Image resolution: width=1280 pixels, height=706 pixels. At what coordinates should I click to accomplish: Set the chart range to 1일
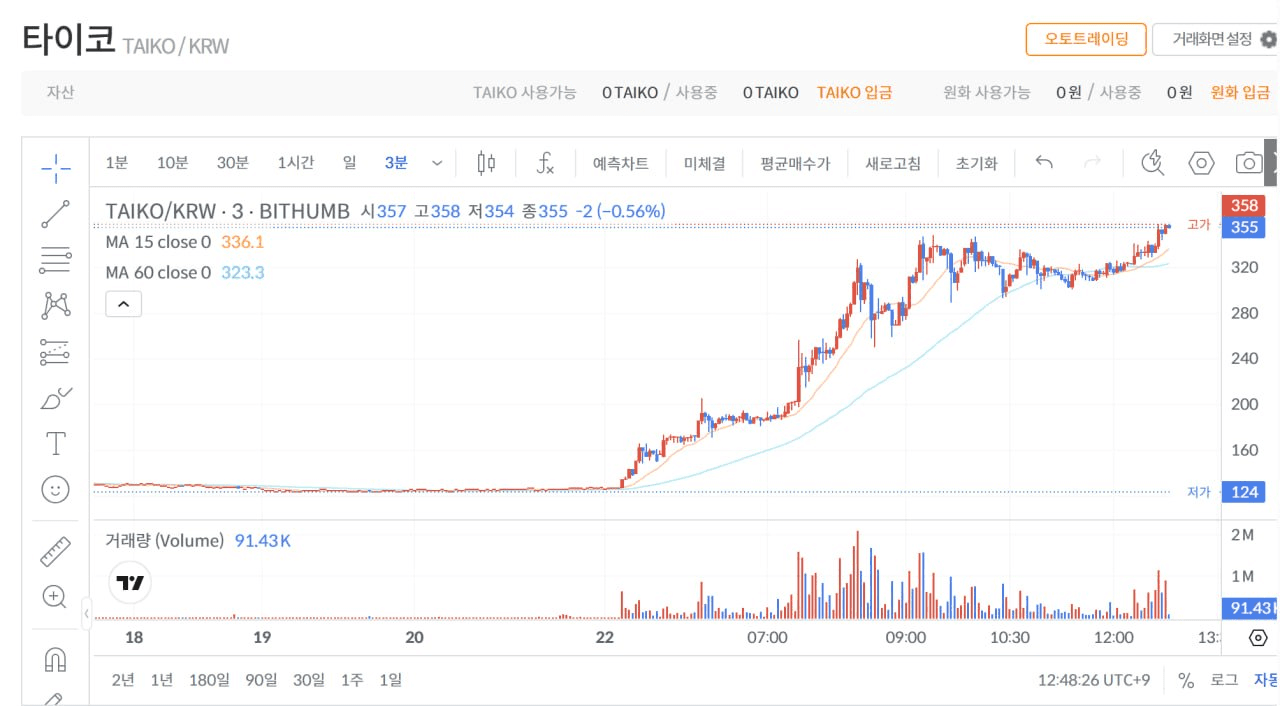(390, 680)
